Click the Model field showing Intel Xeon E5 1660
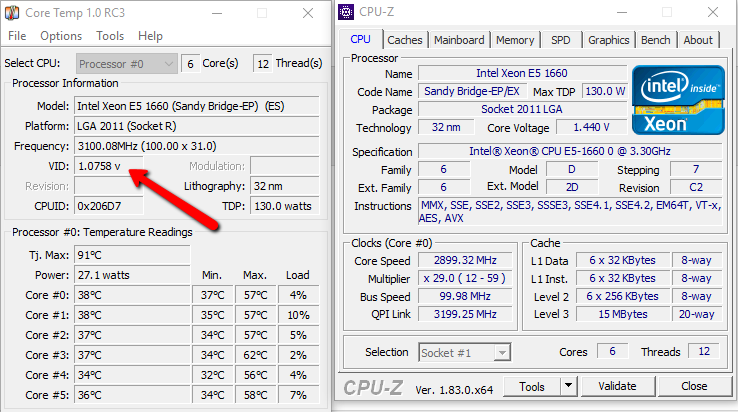 click(x=197, y=106)
